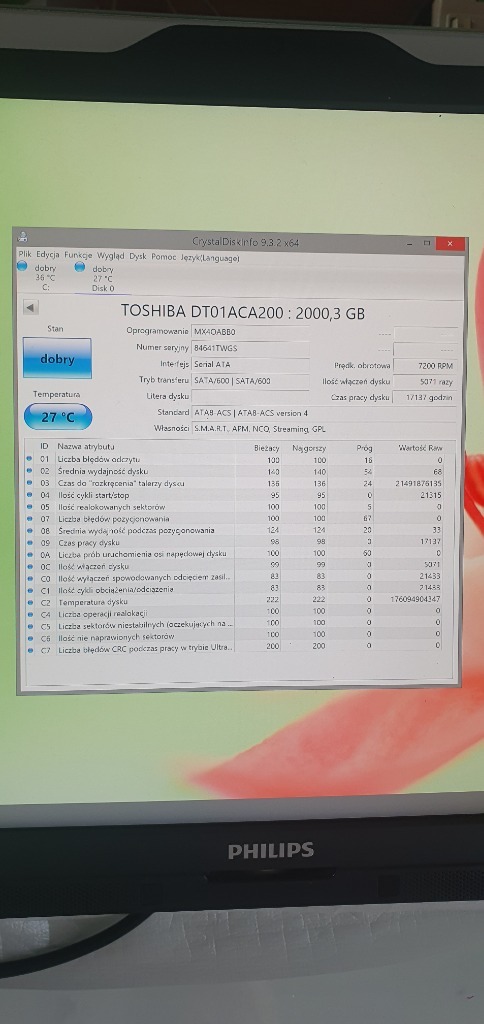Click raw value 176094904347
This screenshot has width=484, height=1024.
[x=417, y=600]
